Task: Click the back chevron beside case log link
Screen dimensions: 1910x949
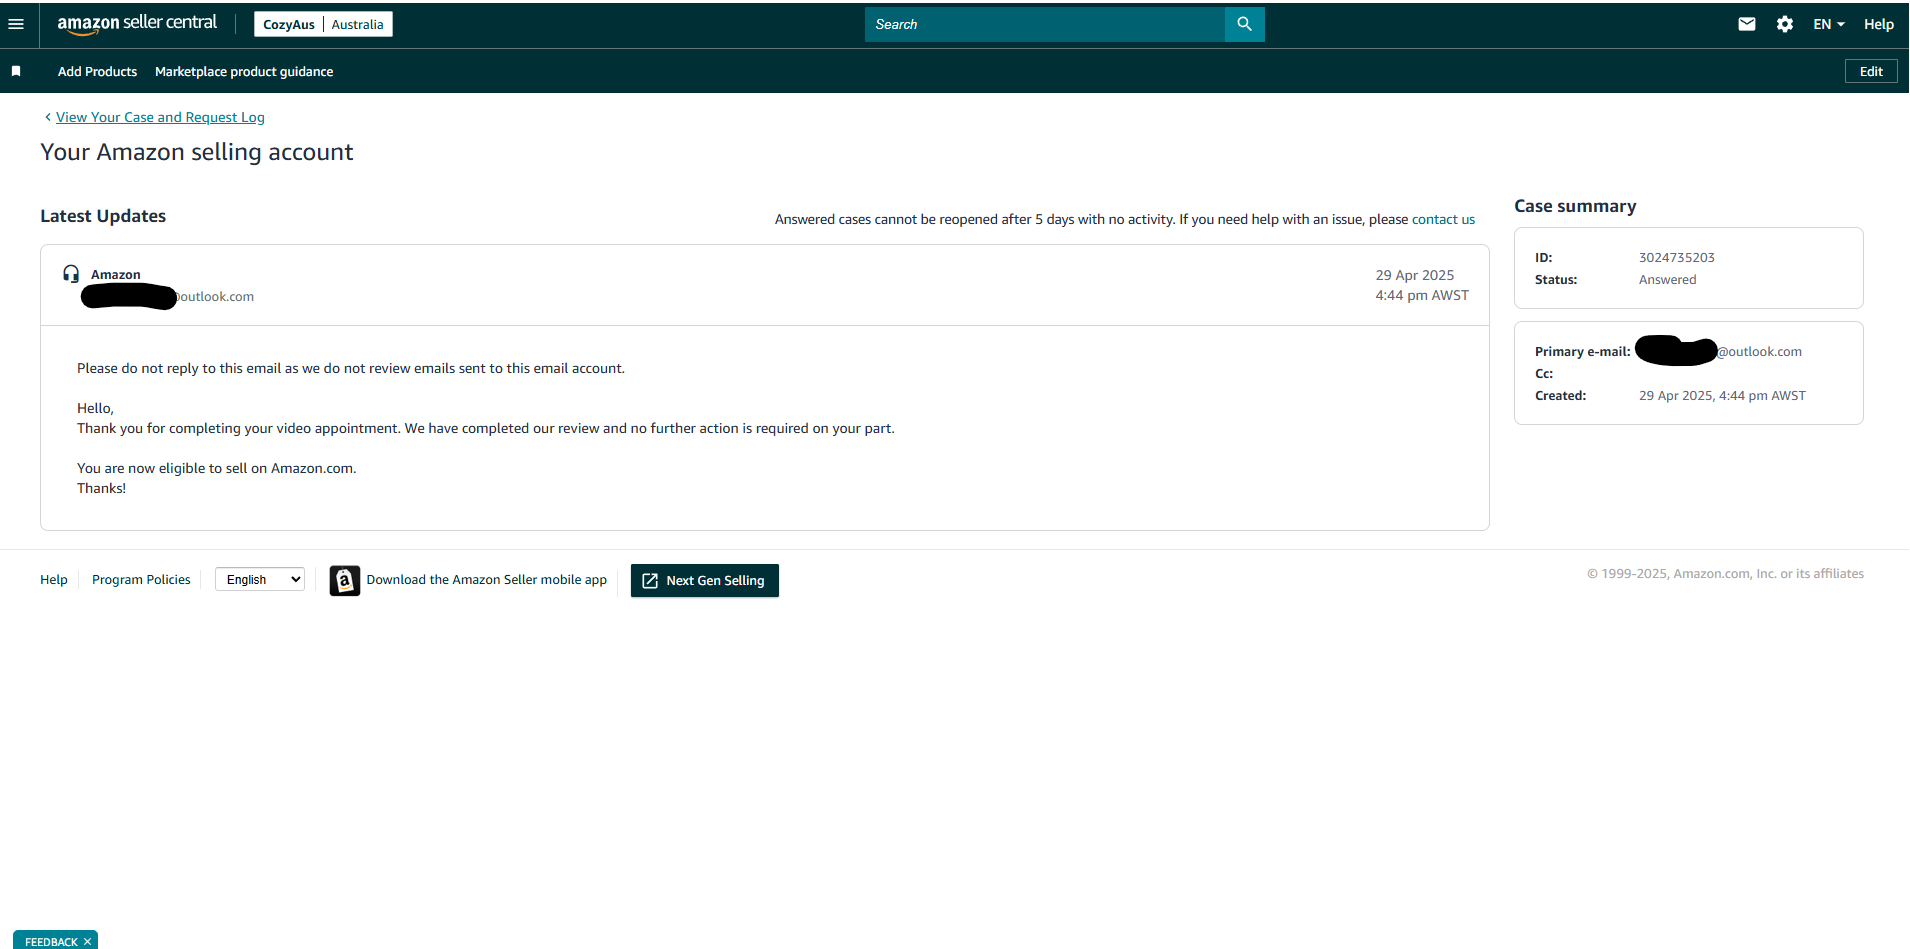Action: 47,117
